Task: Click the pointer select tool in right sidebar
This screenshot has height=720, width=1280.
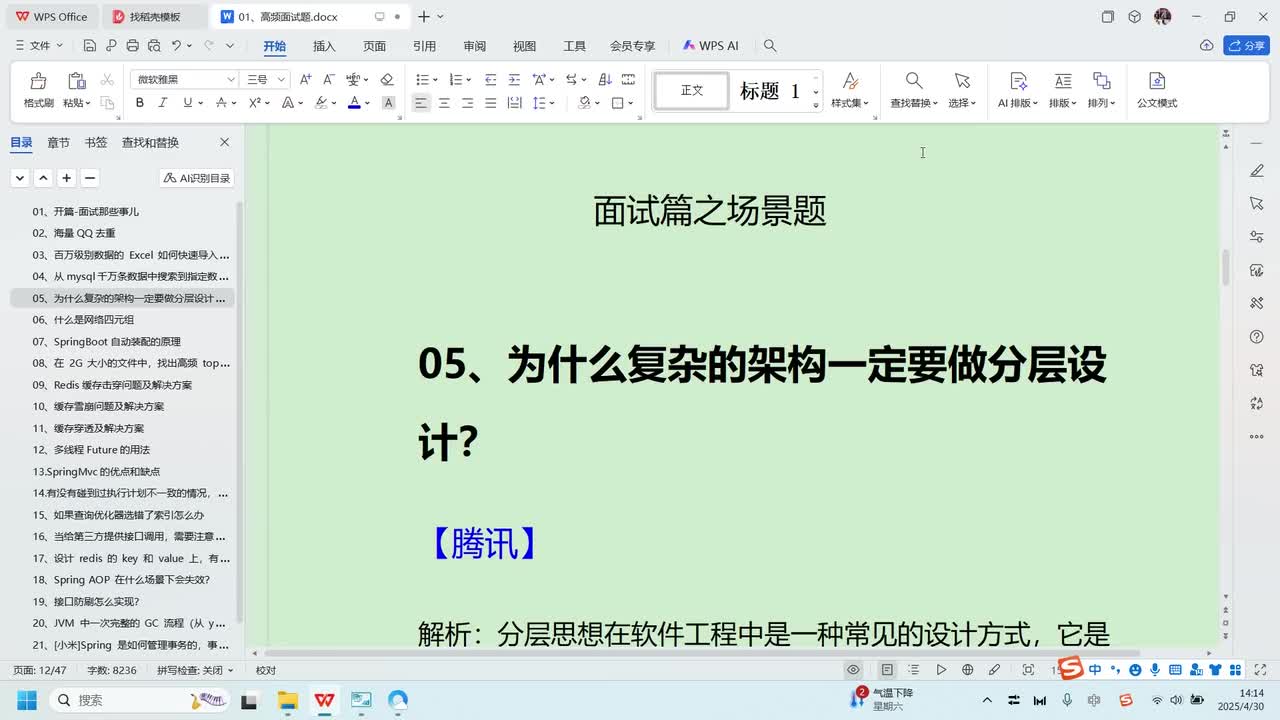Action: (x=1257, y=203)
